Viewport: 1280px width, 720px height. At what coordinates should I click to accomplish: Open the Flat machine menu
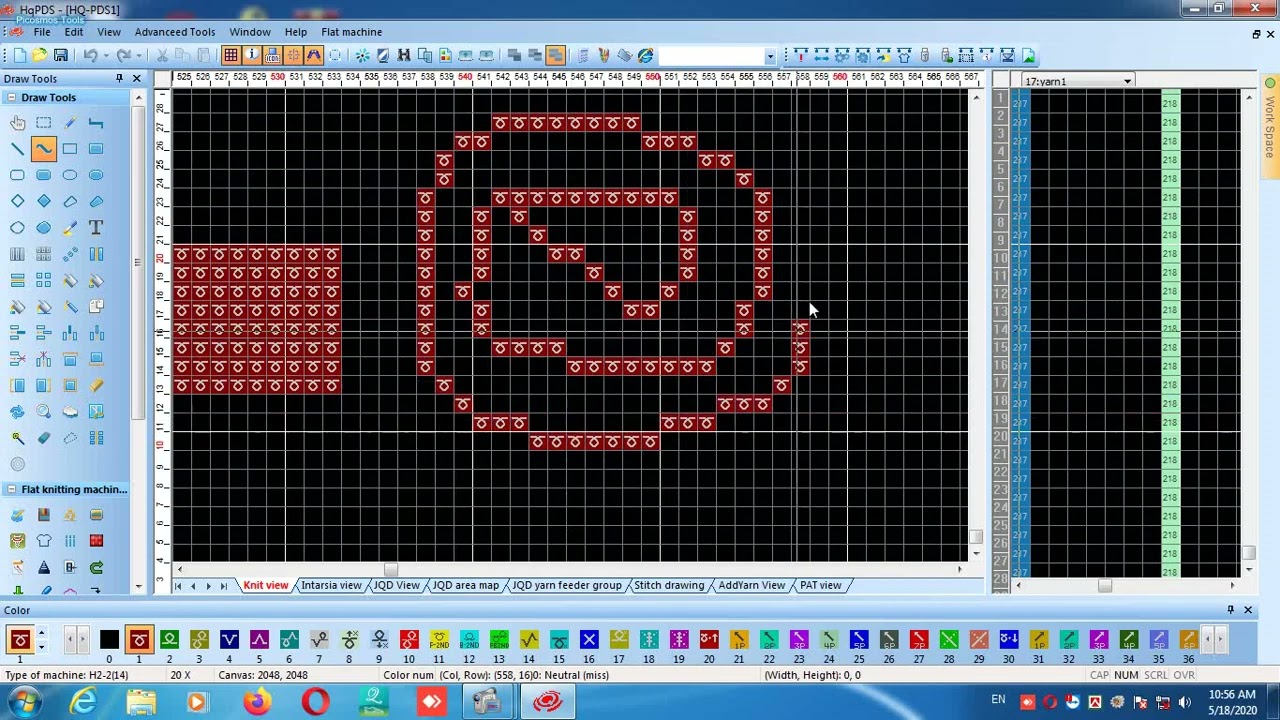[351, 32]
